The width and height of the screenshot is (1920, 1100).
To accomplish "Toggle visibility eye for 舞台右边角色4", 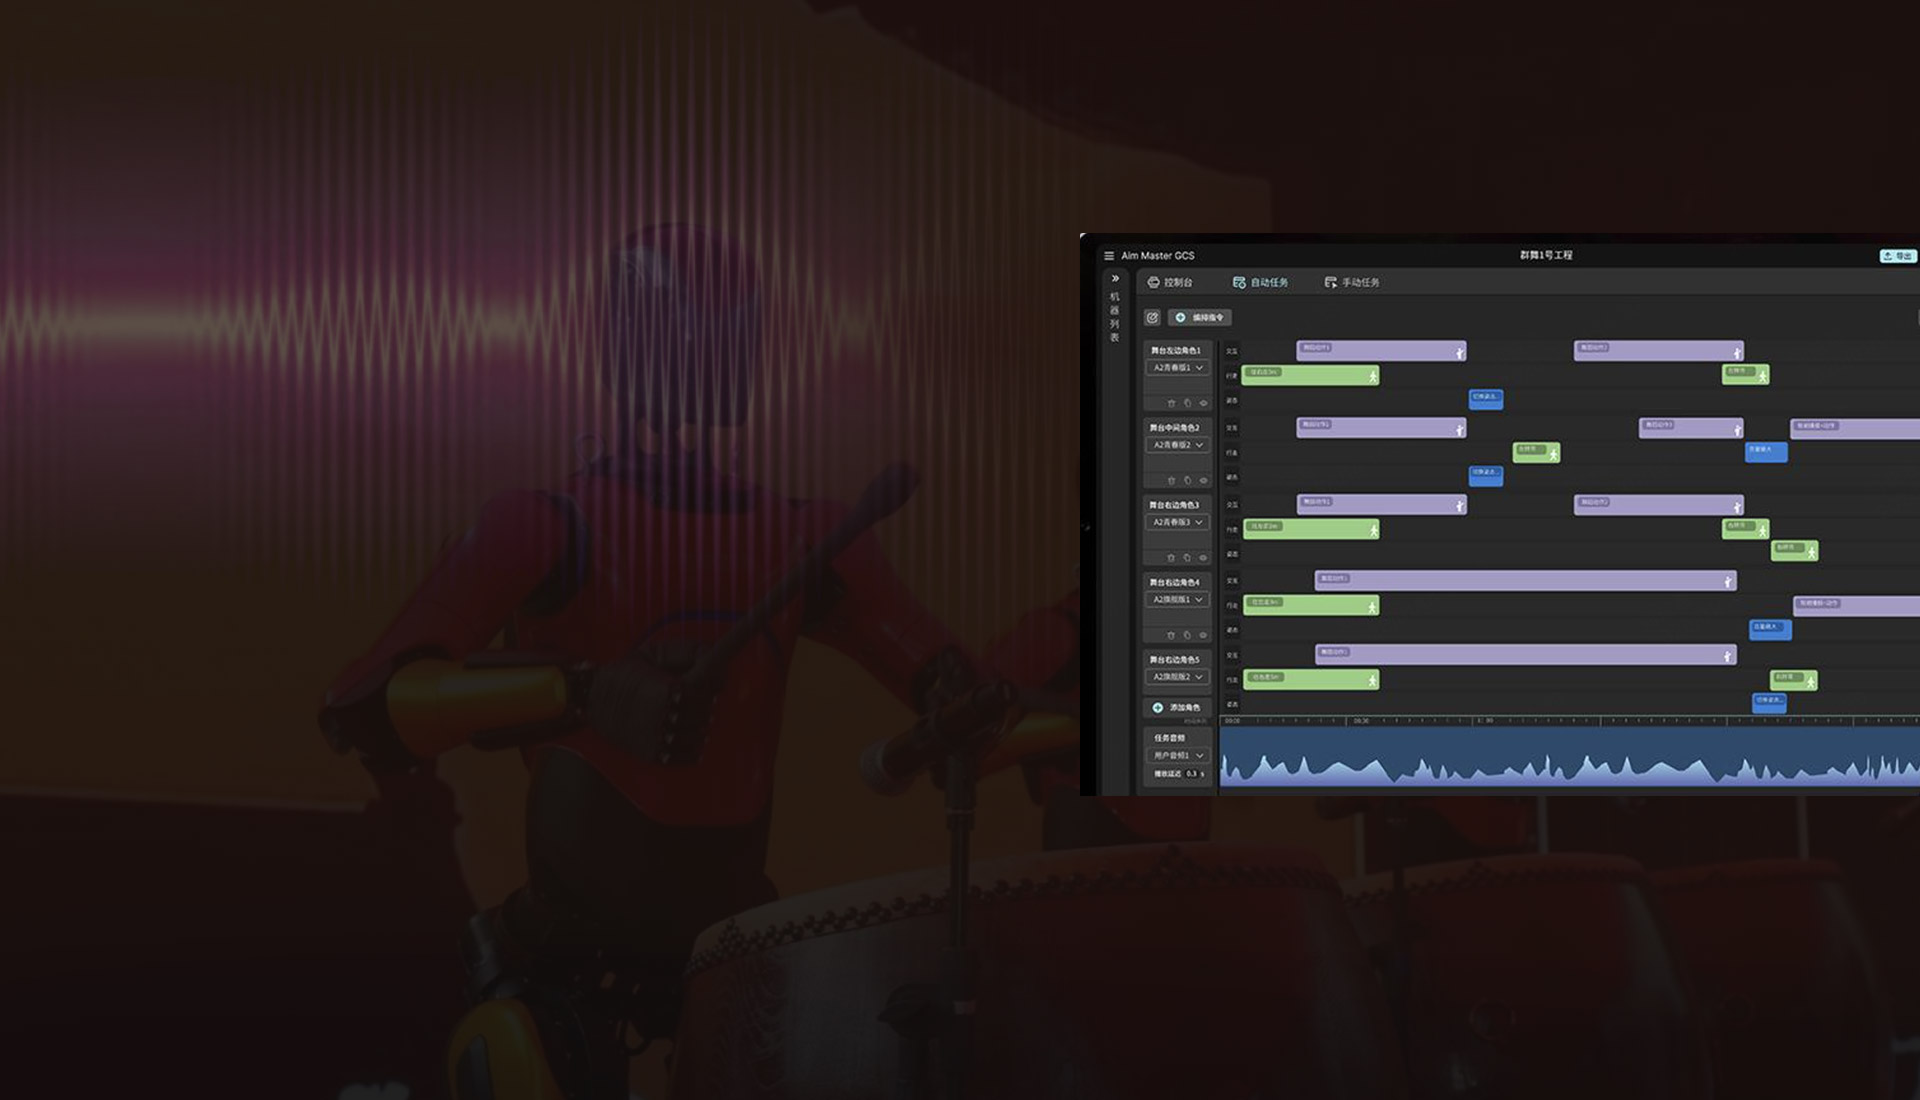I will [x=1203, y=635].
